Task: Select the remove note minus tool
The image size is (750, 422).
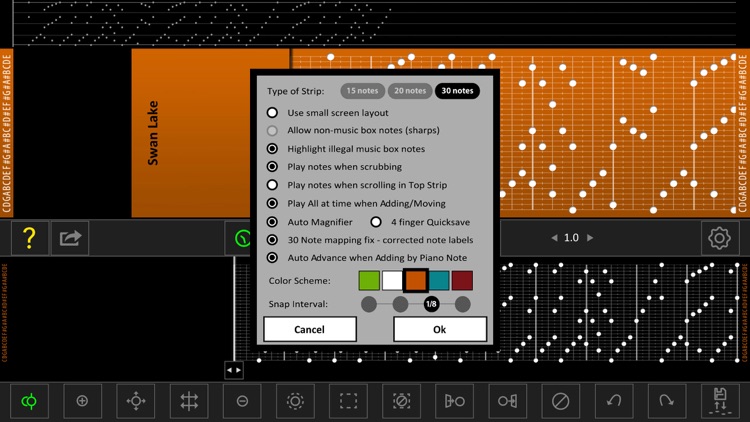Action: (x=242, y=401)
